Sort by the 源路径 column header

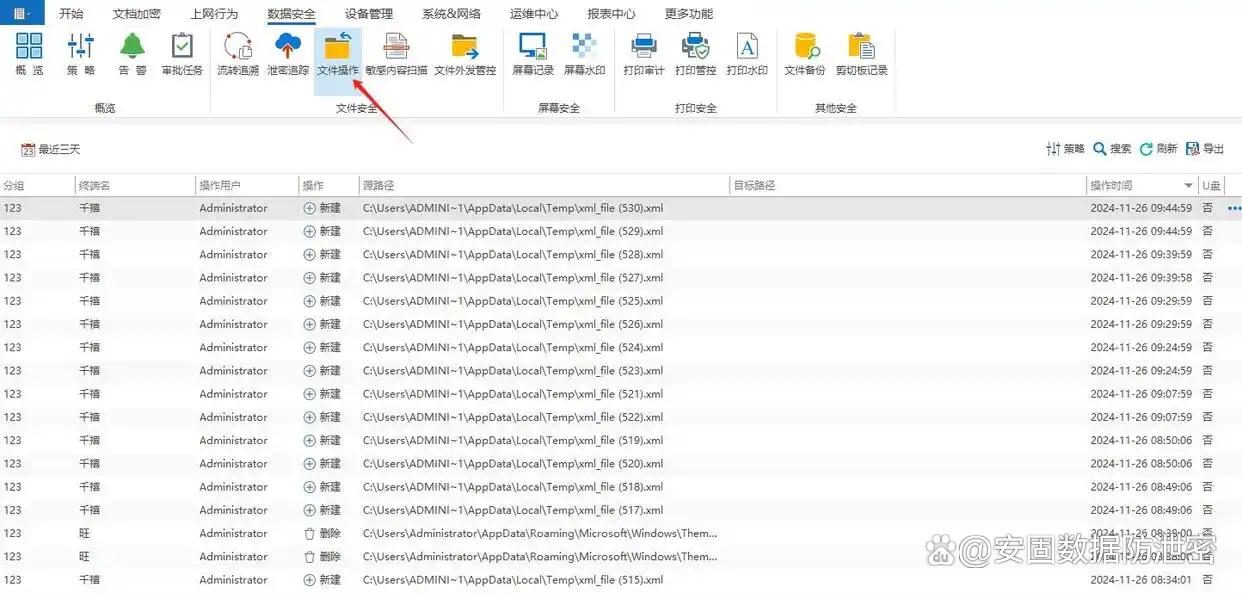point(544,186)
